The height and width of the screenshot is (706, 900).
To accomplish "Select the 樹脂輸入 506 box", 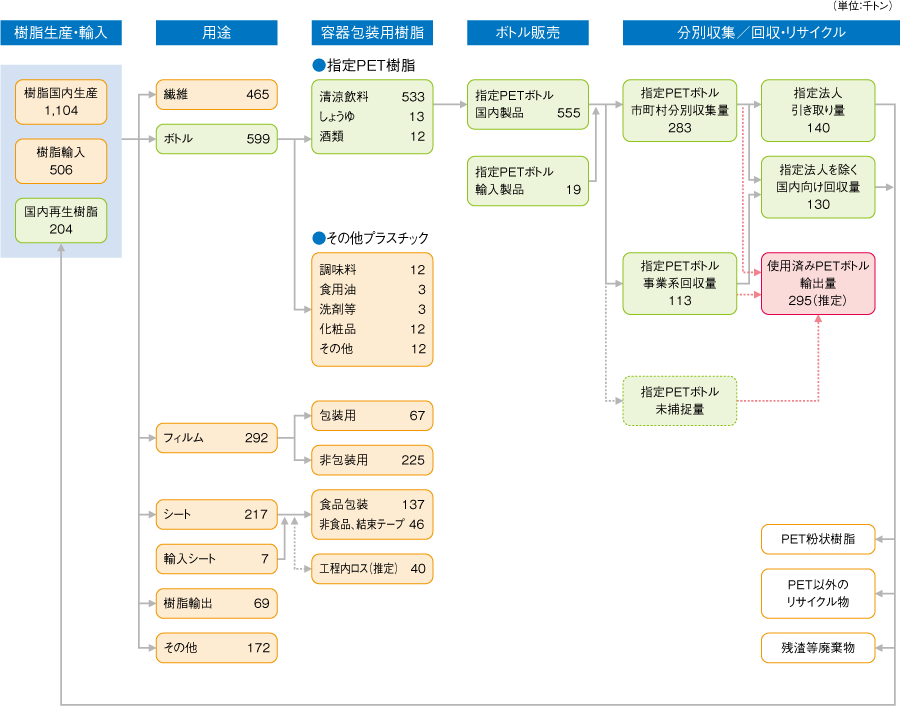I will pos(61,160).
